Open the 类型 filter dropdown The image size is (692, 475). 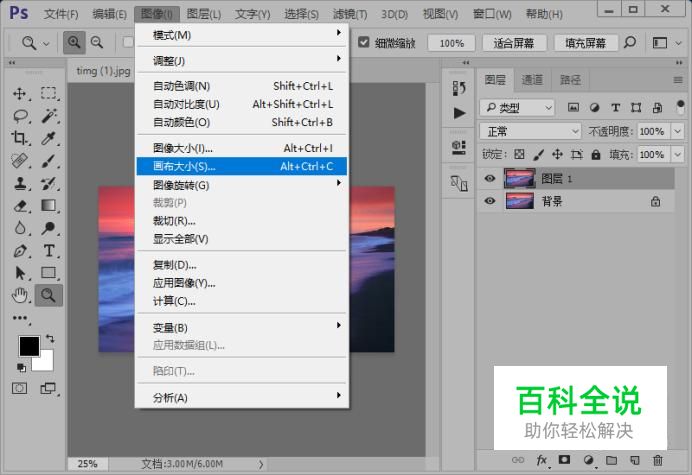517,107
